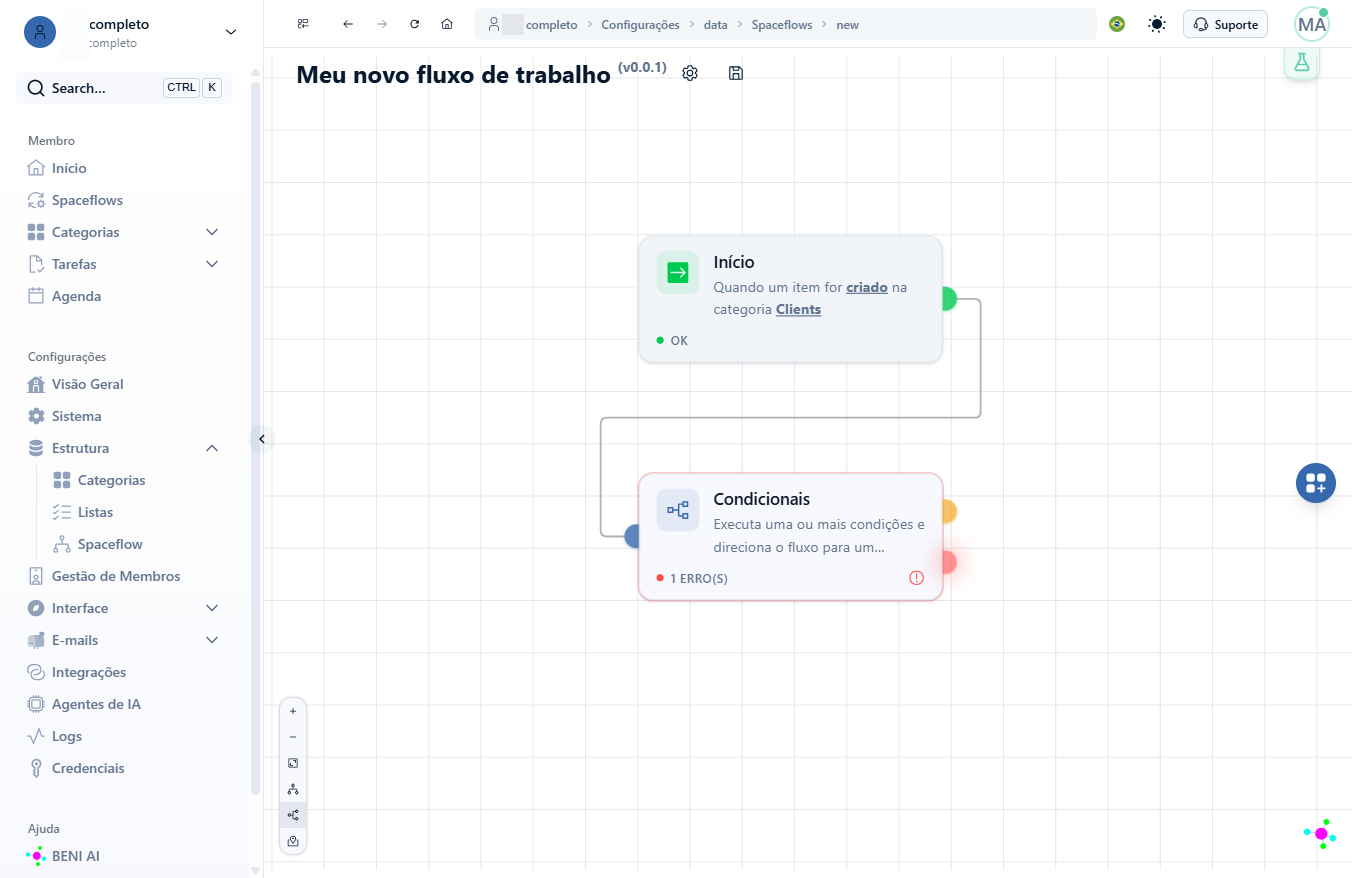
Task: Save the workflow with the disk icon
Action: coord(736,73)
